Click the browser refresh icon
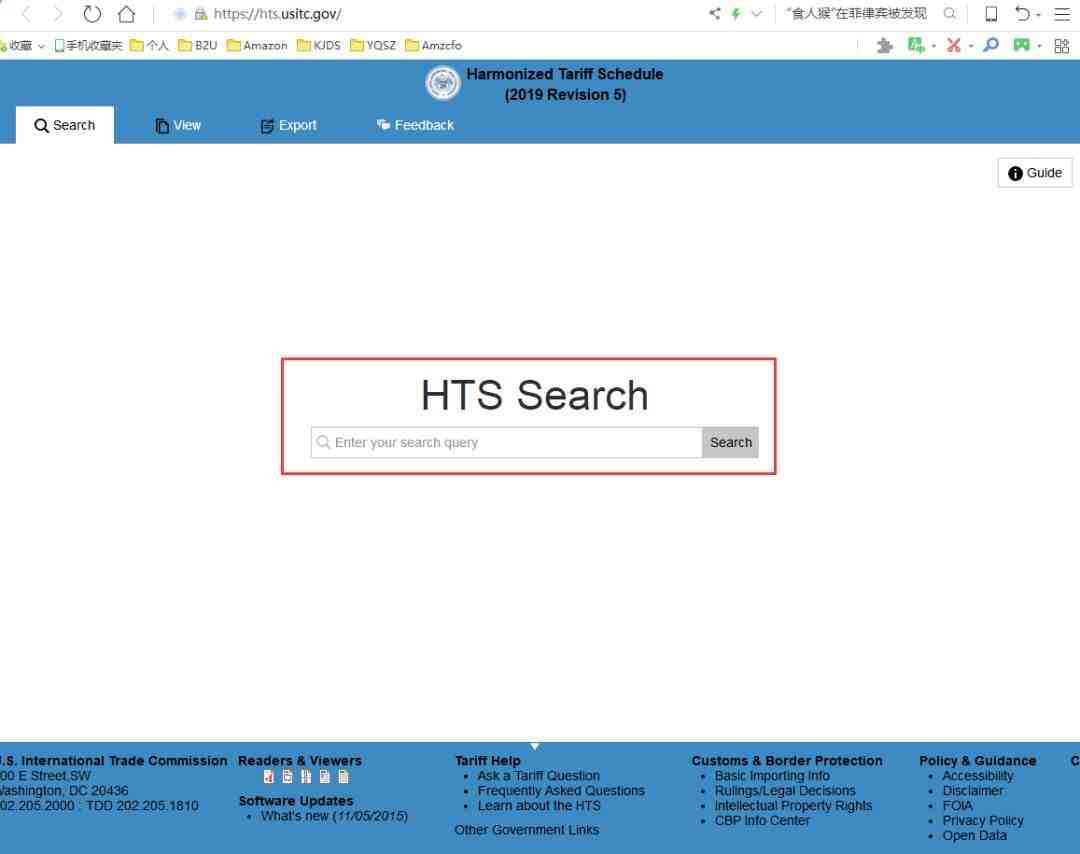1080x854 pixels. (93, 14)
